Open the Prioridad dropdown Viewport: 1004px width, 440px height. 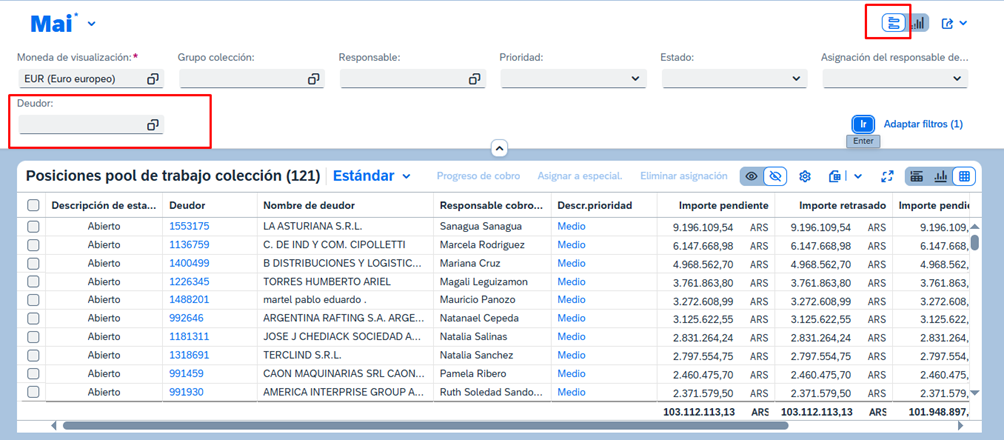click(x=636, y=79)
